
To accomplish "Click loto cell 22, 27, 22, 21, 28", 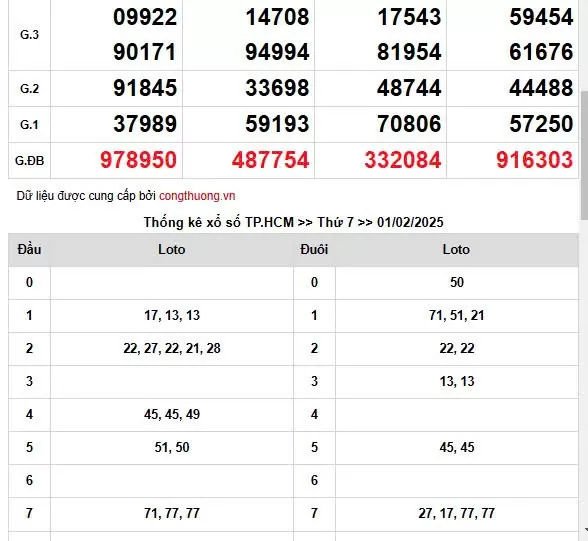I will coord(172,349).
